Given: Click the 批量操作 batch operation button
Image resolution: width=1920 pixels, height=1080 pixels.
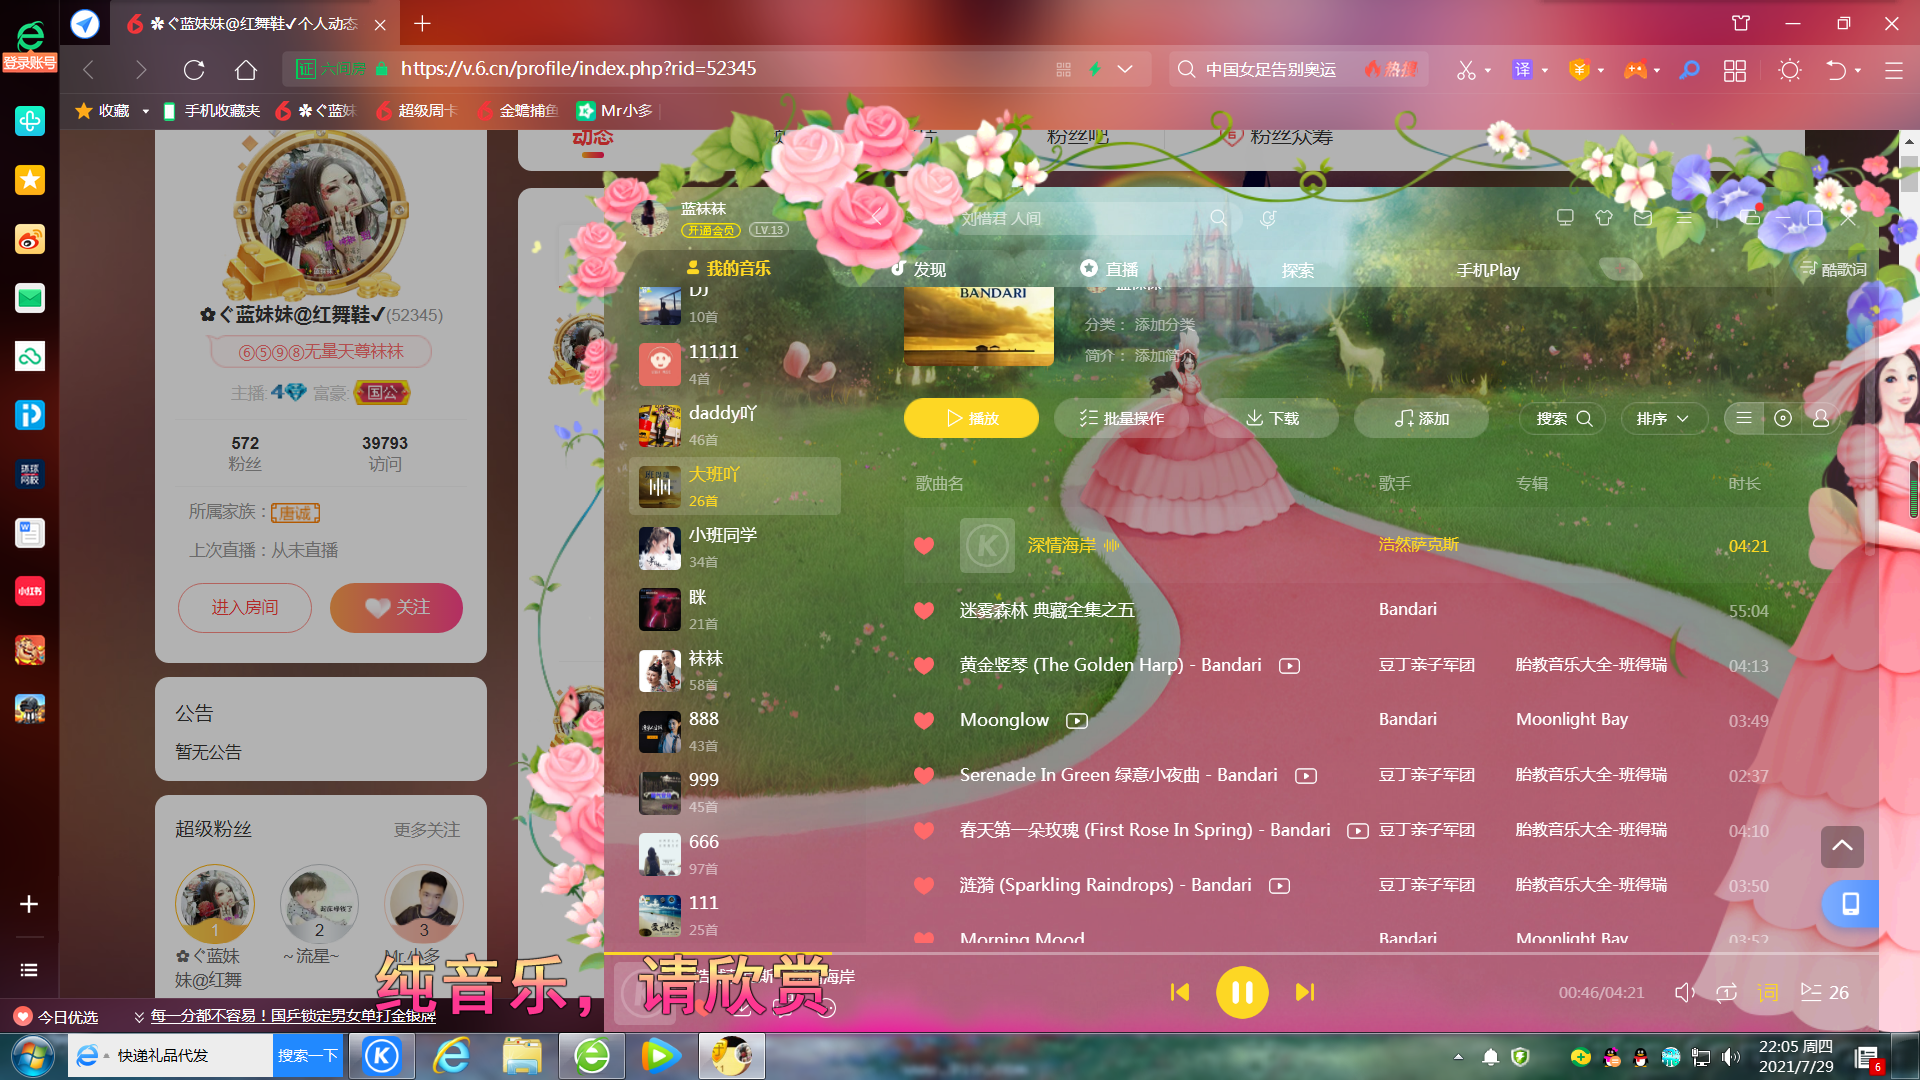Looking at the screenshot, I should [1121, 418].
